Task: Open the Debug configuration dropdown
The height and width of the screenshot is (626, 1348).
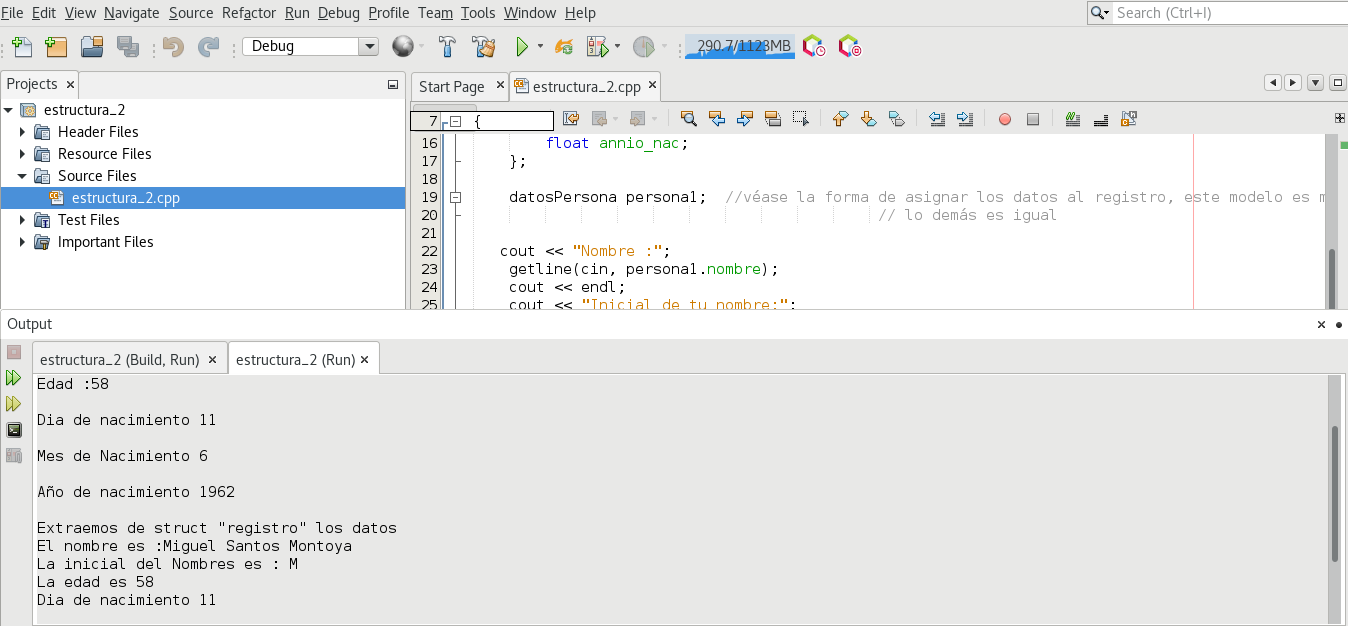Action: click(x=369, y=47)
